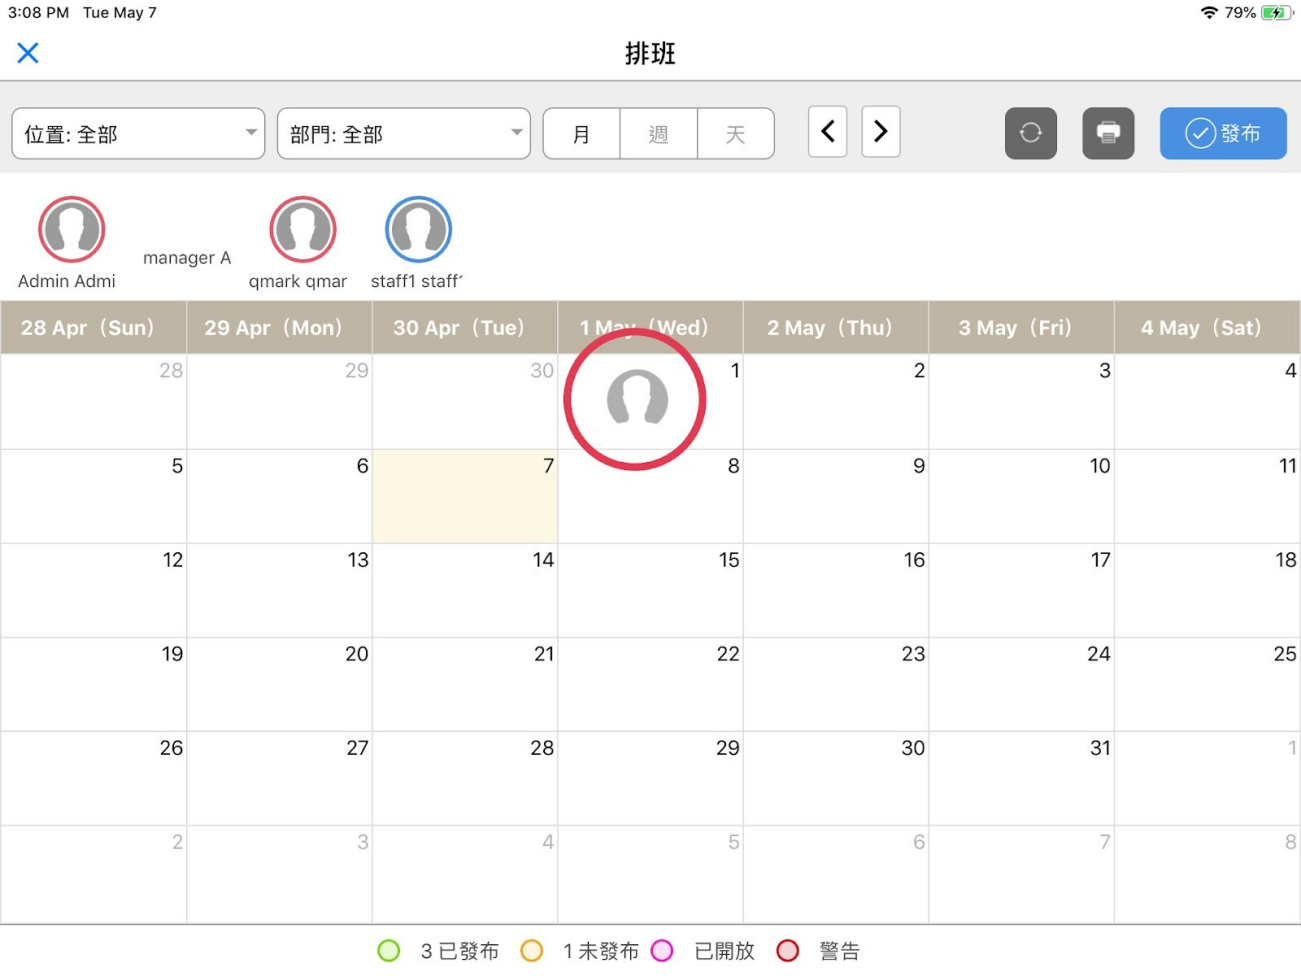The width and height of the screenshot is (1301, 976).
Task: Select manager A in staff list
Action: click(x=187, y=258)
